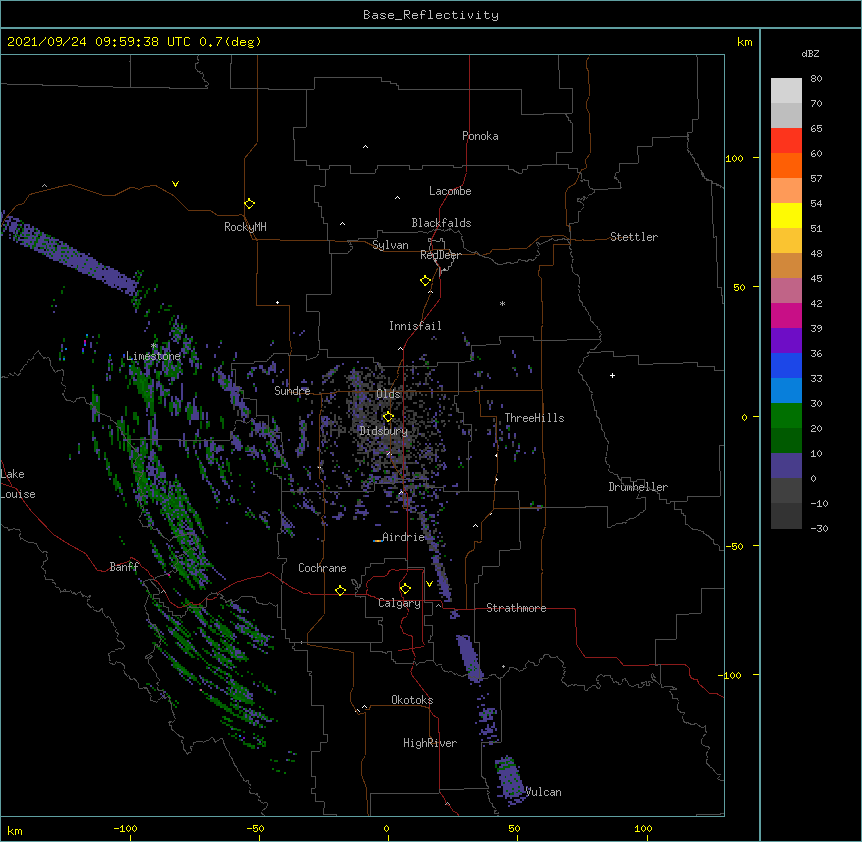Click the Didsbury label
Screen dimensions: 862x842
click(x=383, y=431)
